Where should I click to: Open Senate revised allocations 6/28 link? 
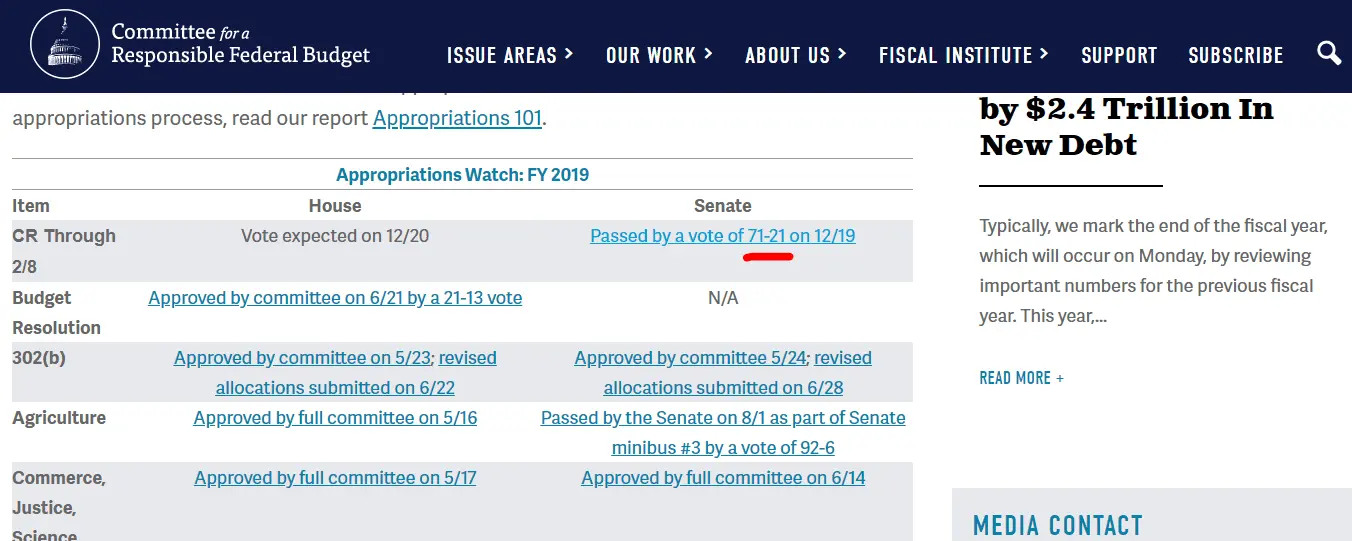pyautogui.click(x=723, y=388)
